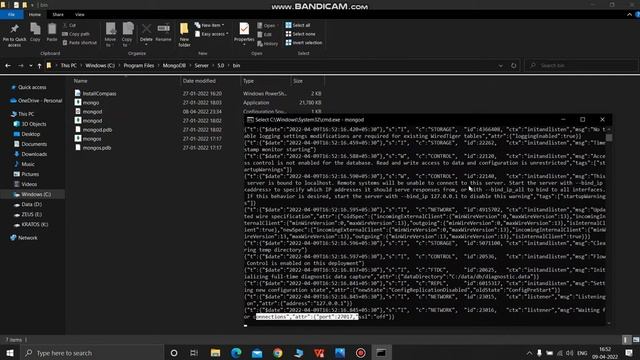640x360 pixels.
Task: Click Pin to Quick access icon
Action: 14,34
